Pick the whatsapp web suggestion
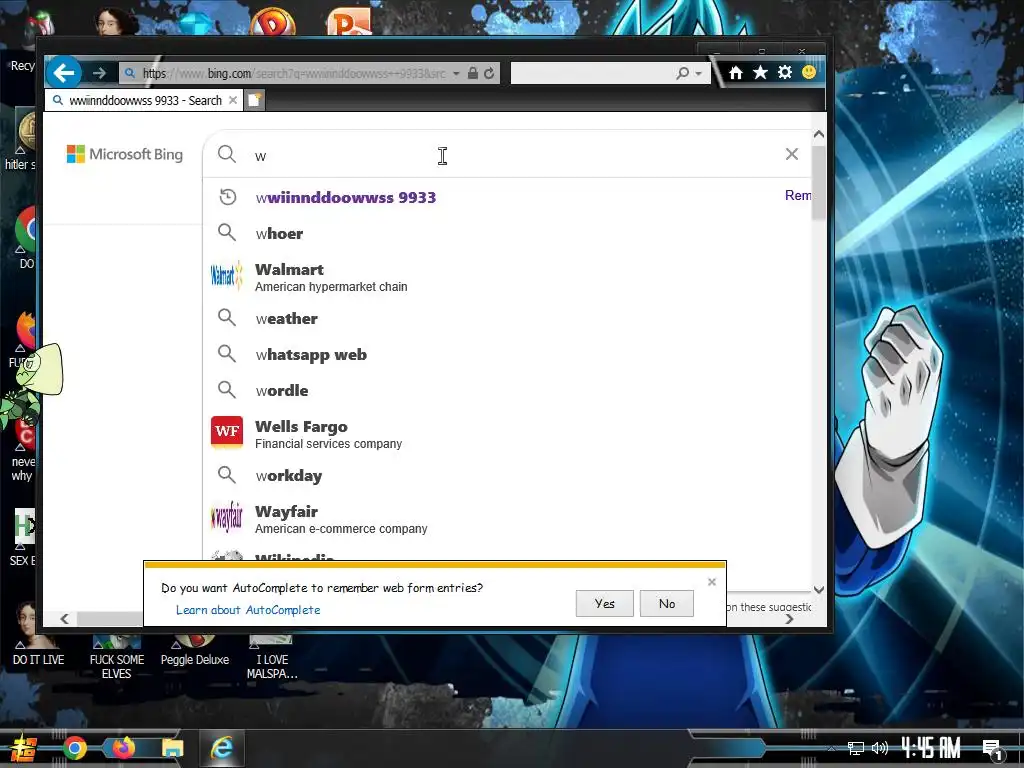1024x768 pixels. tap(311, 355)
